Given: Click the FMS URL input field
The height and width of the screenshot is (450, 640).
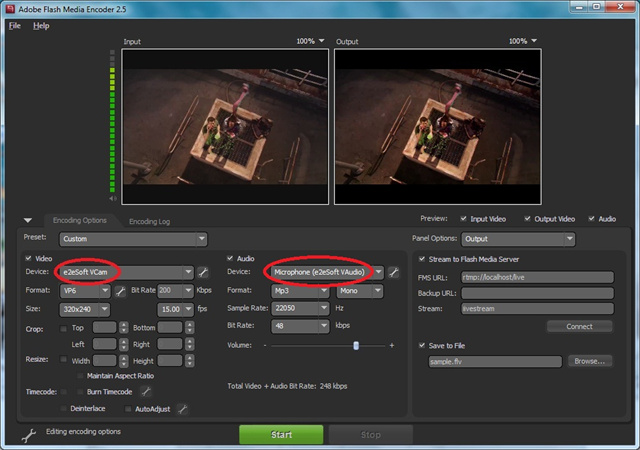Looking at the screenshot, I should tap(537, 277).
